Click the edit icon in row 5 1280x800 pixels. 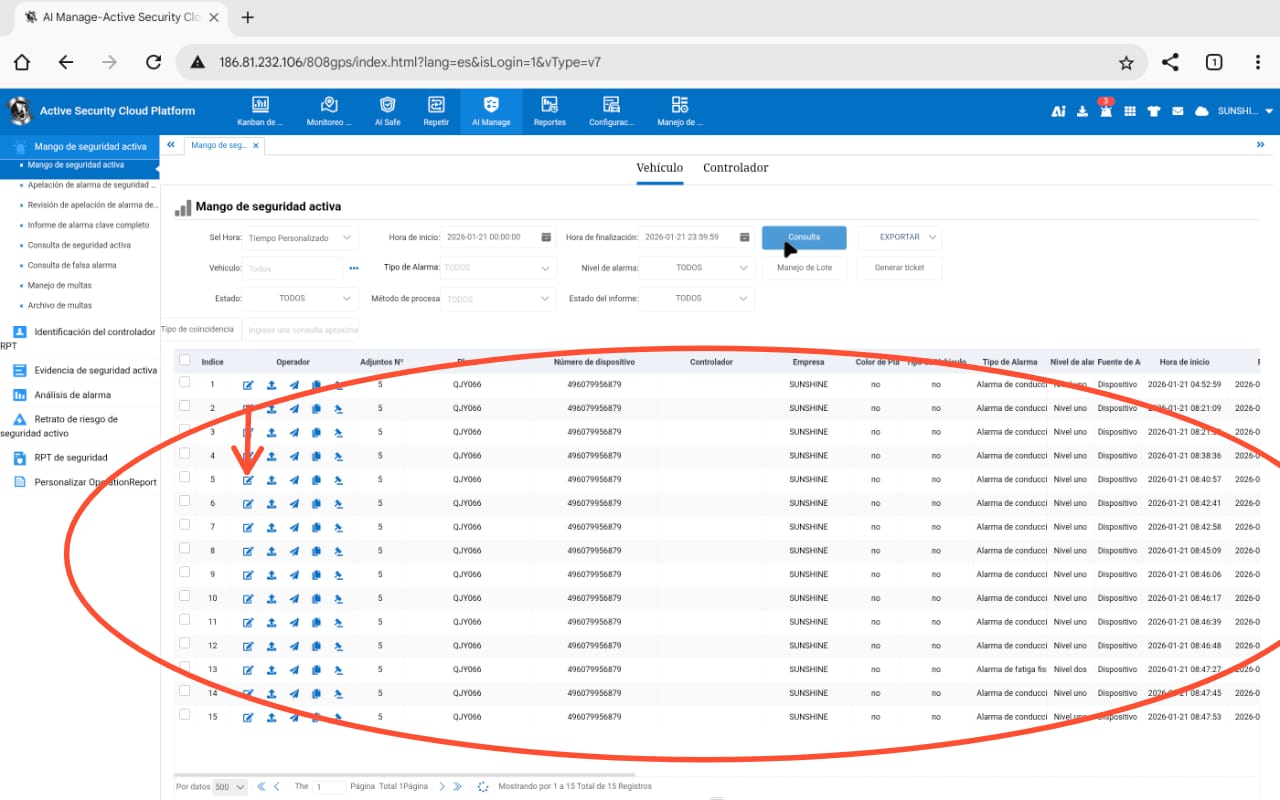click(248, 480)
